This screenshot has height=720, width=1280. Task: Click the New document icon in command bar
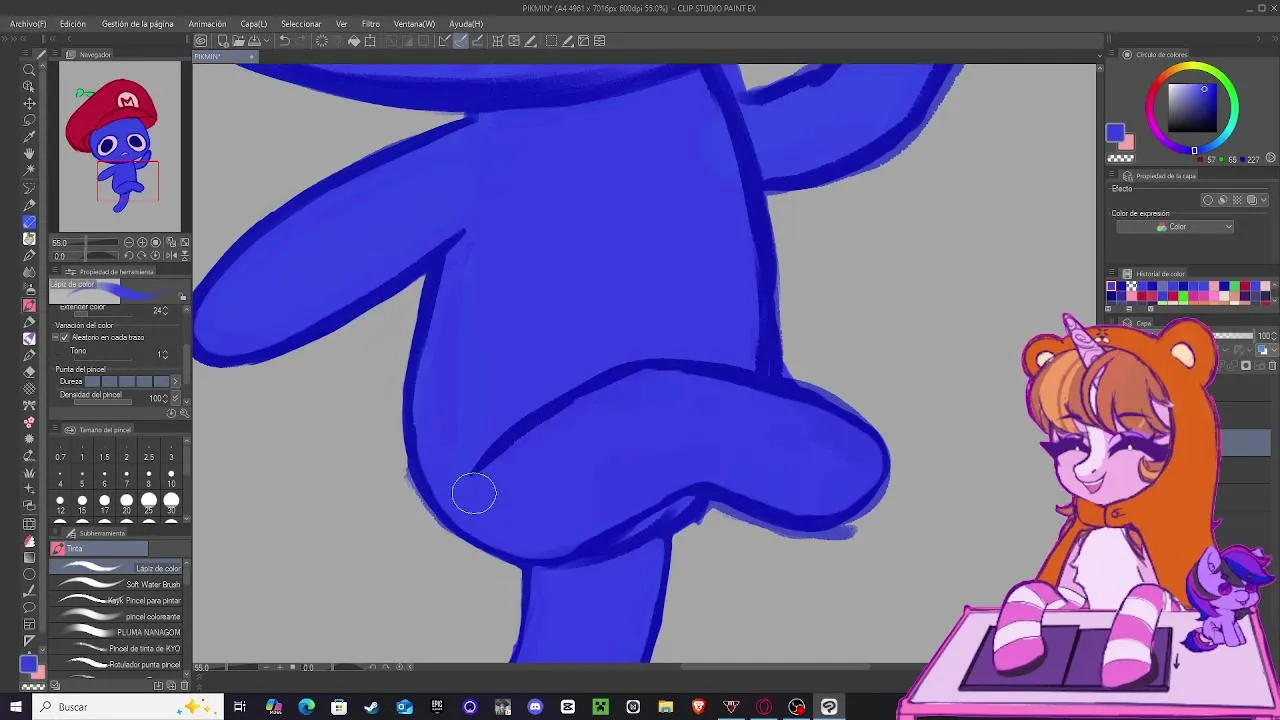[222, 41]
